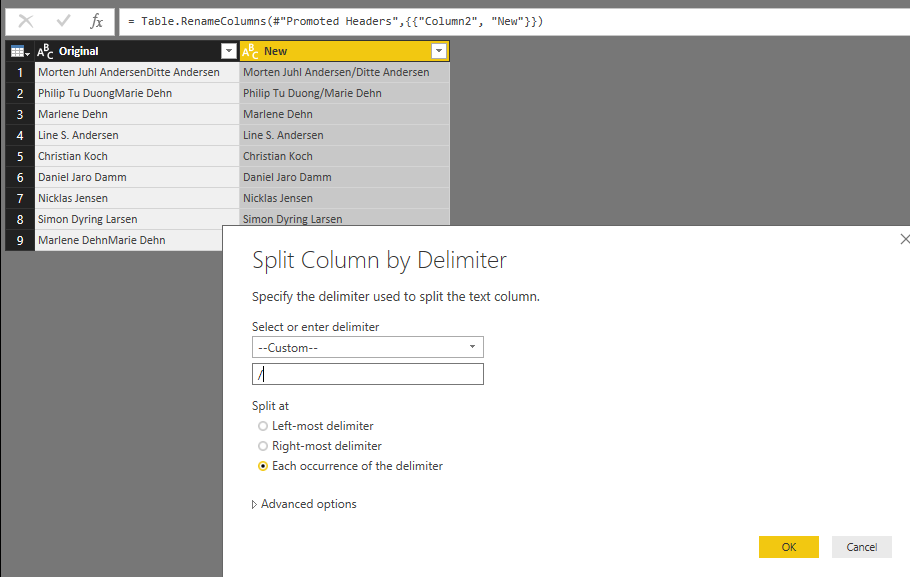
Task: Confirm the formula with the checkmark icon
Action: click(63, 21)
